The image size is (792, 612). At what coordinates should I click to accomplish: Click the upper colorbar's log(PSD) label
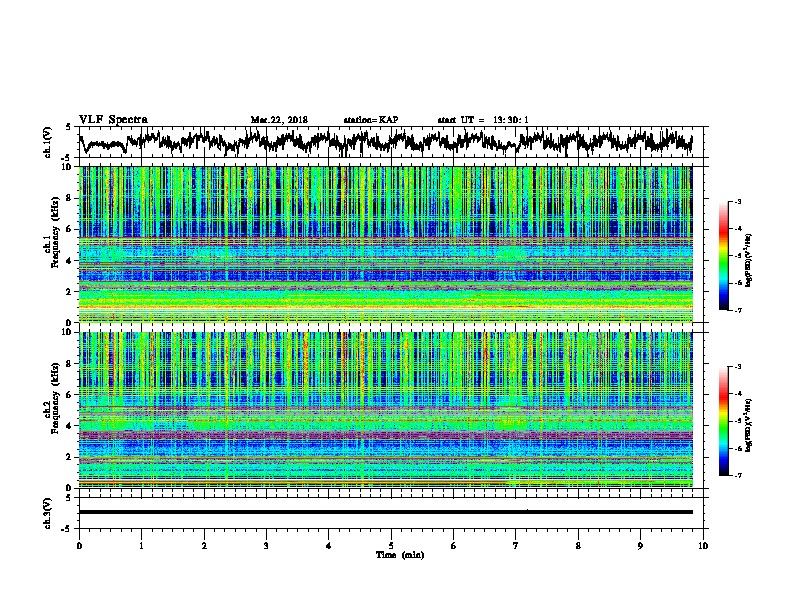pyautogui.click(x=749, y=261)
